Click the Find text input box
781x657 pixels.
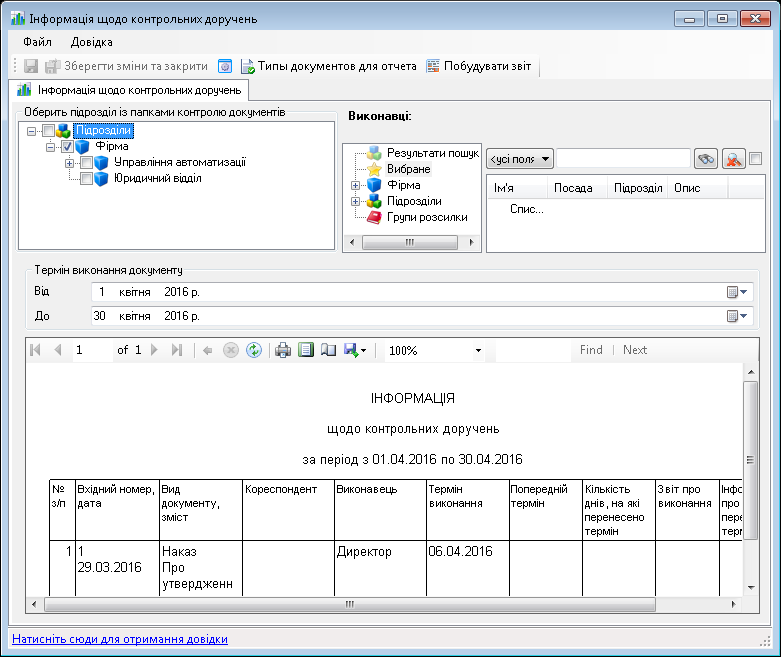click(534, 350)
